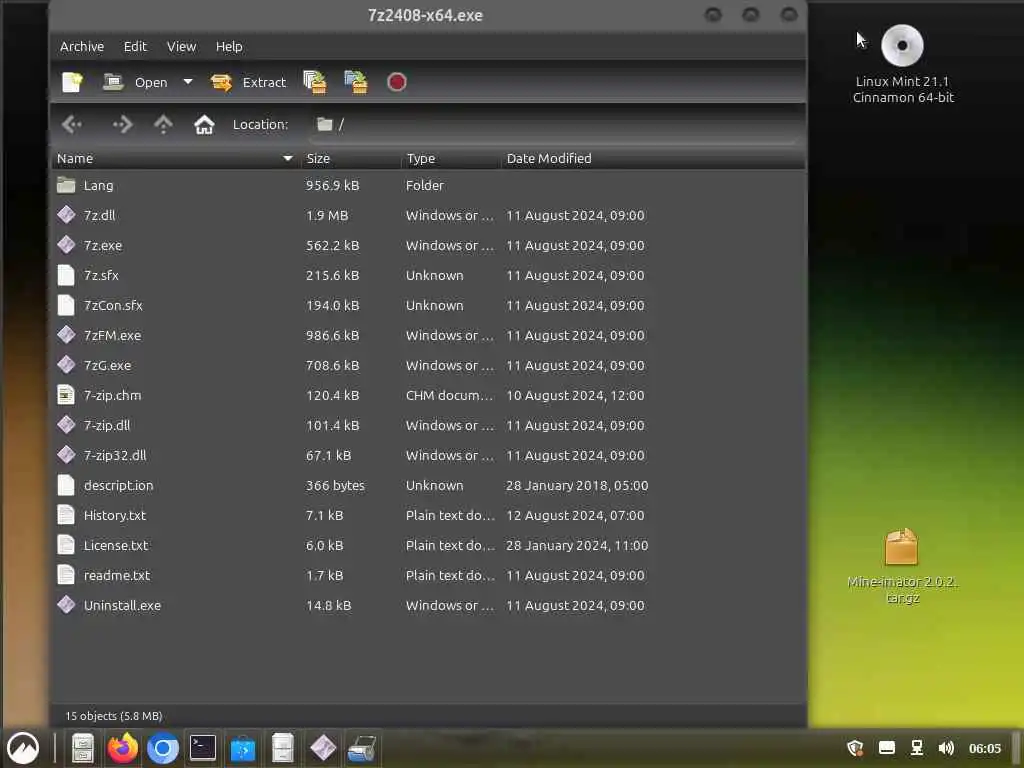Screen dimensions: 1024x768
Task: Select the 7-zip.chm file icon
Action: 66,395
